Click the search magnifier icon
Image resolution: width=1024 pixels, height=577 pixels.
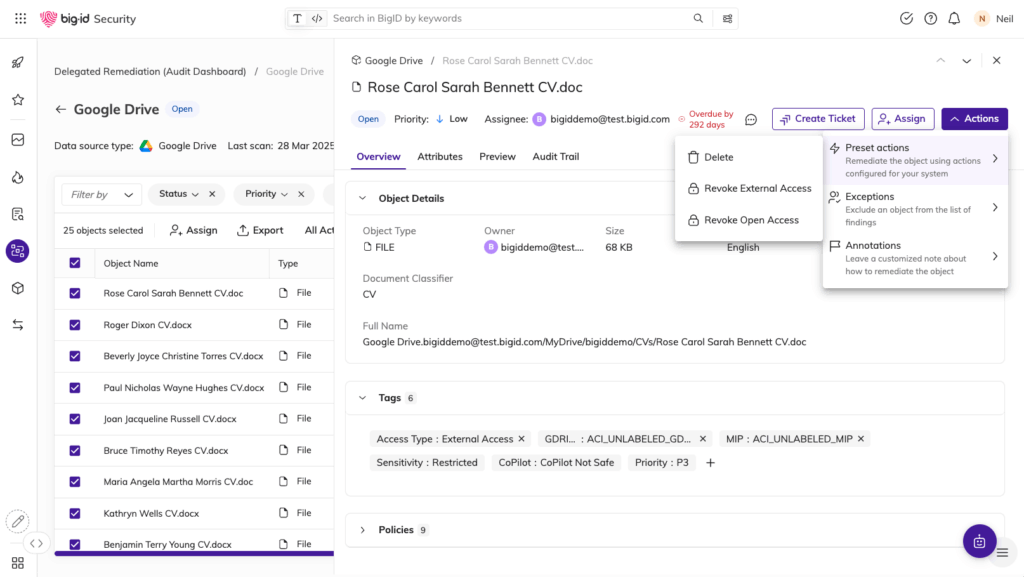(x=698, y=18)
